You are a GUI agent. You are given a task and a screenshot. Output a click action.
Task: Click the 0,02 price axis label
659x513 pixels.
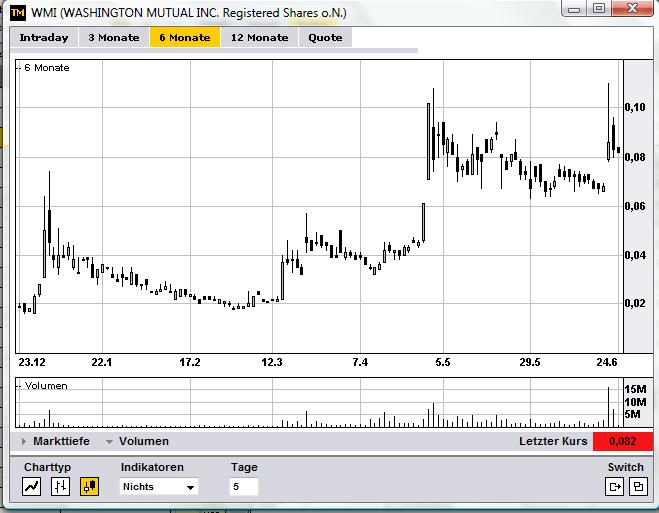click(x=635, y=303)
